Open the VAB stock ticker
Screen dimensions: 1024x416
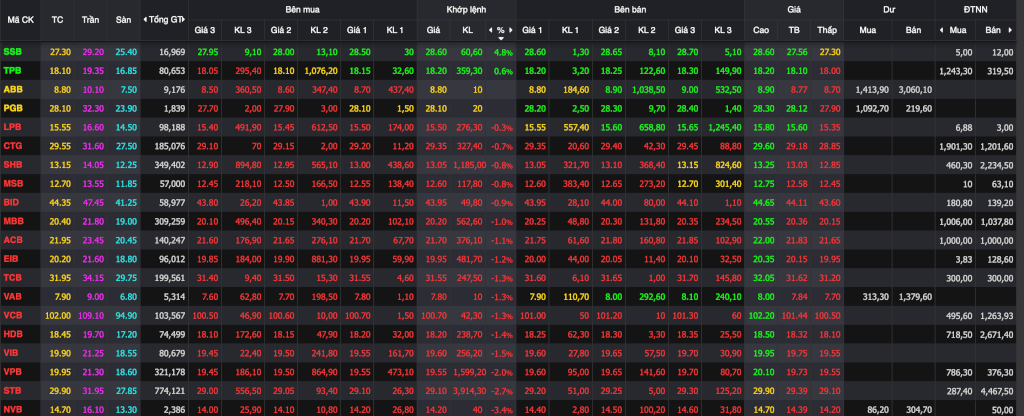(12, 297)
